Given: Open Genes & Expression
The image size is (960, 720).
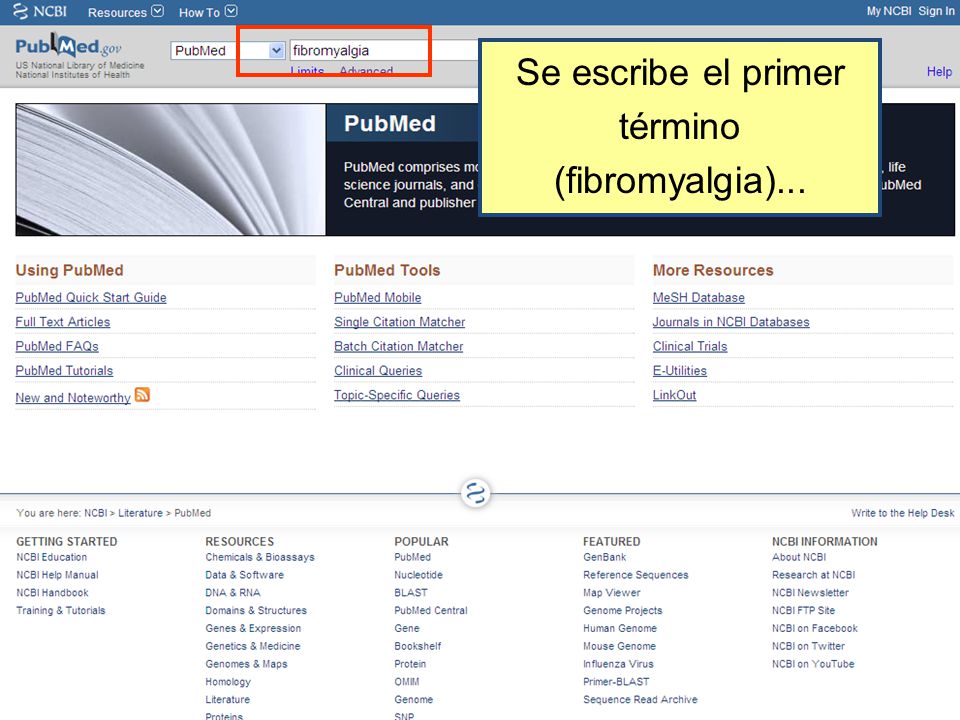Looking at the screenshot, I should click(253, 628).
